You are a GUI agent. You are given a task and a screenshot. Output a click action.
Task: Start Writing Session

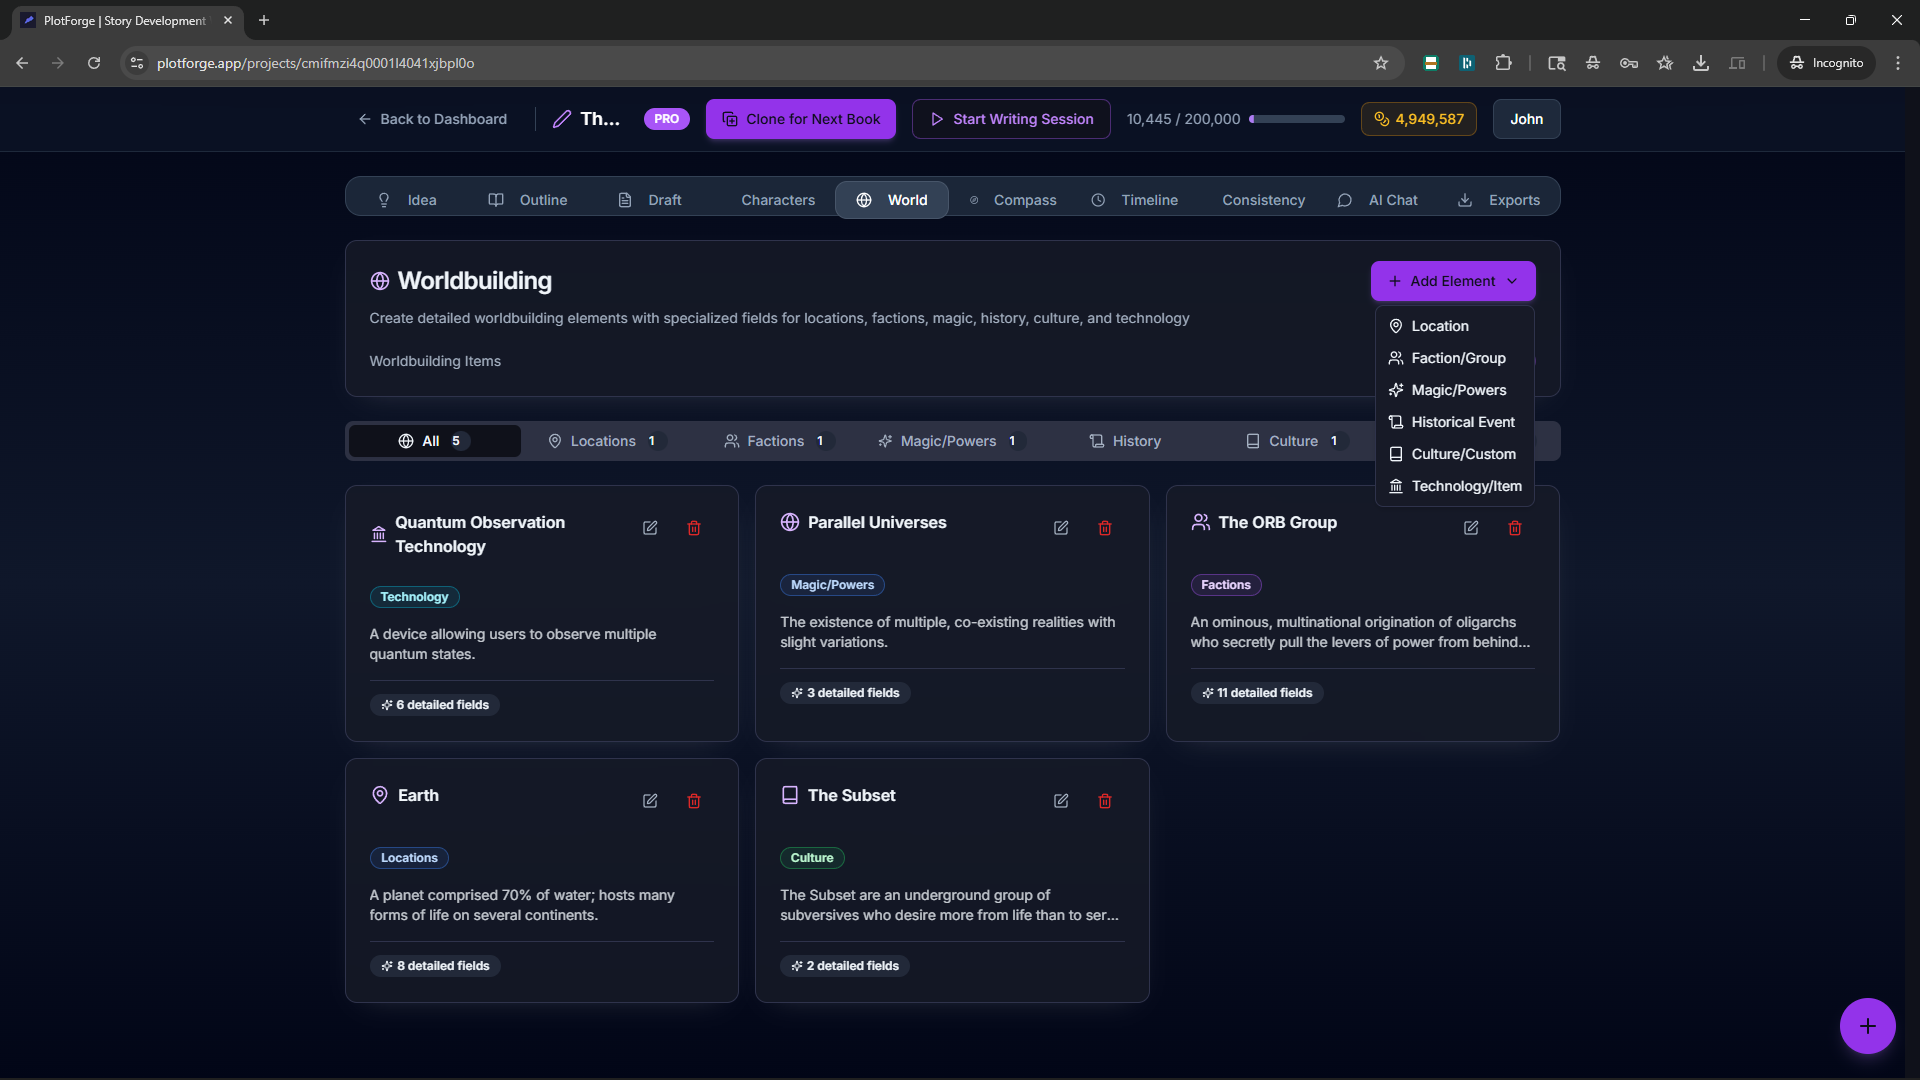tap(1011, 119)
